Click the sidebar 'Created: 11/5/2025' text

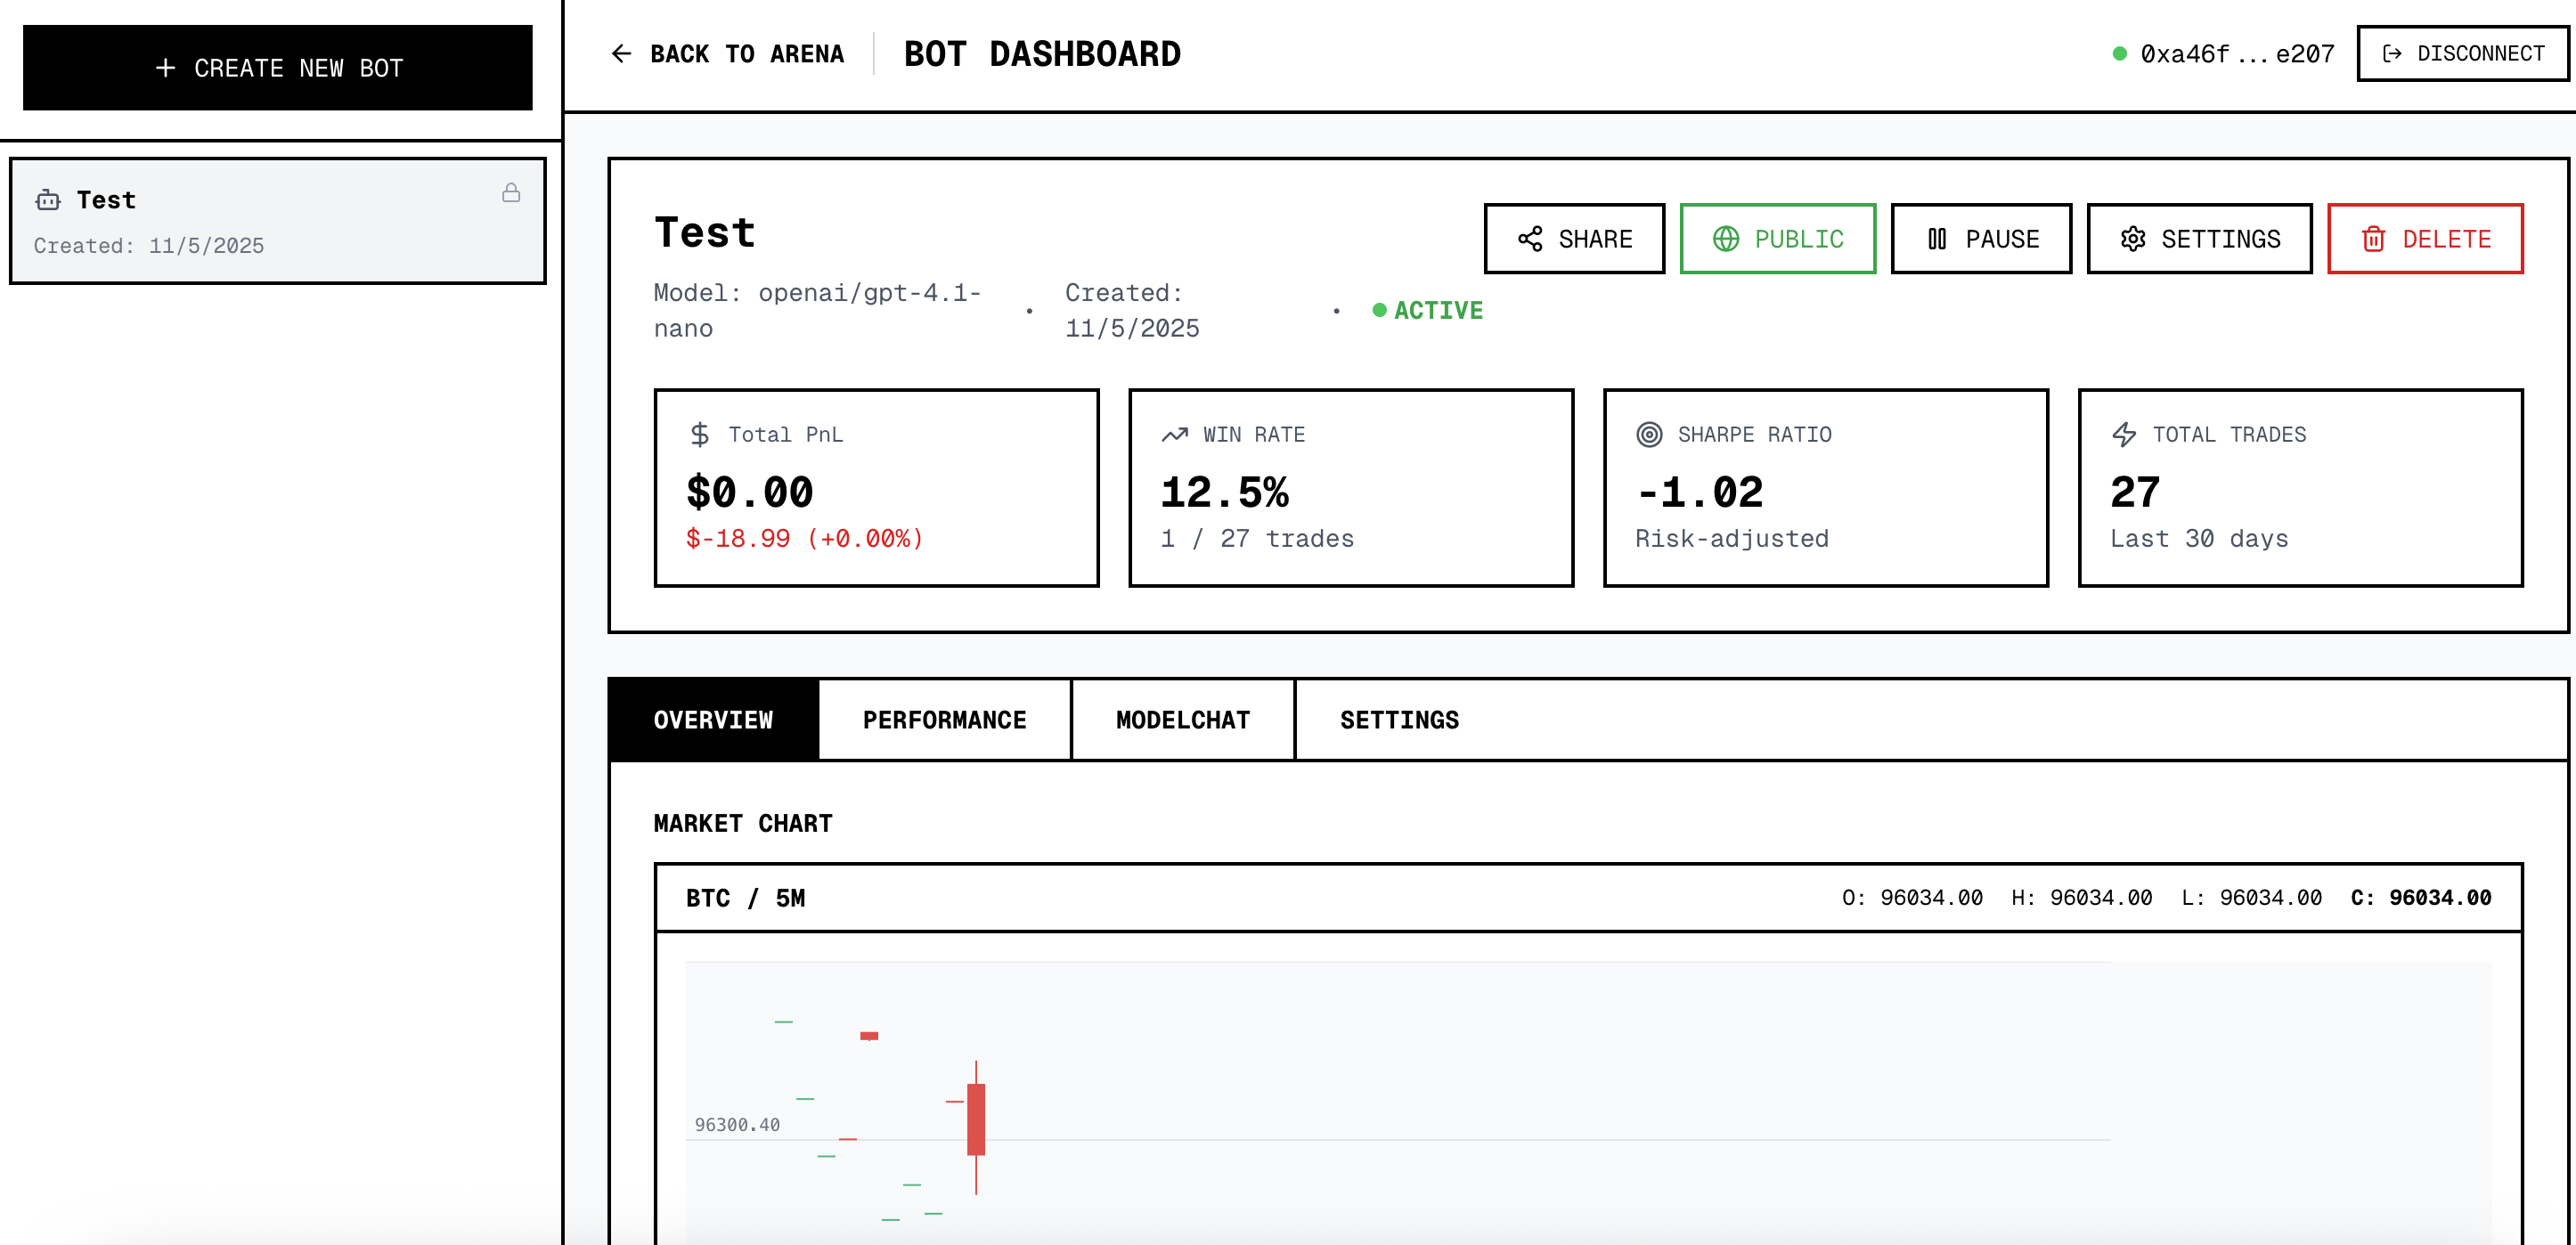[149, 246]
